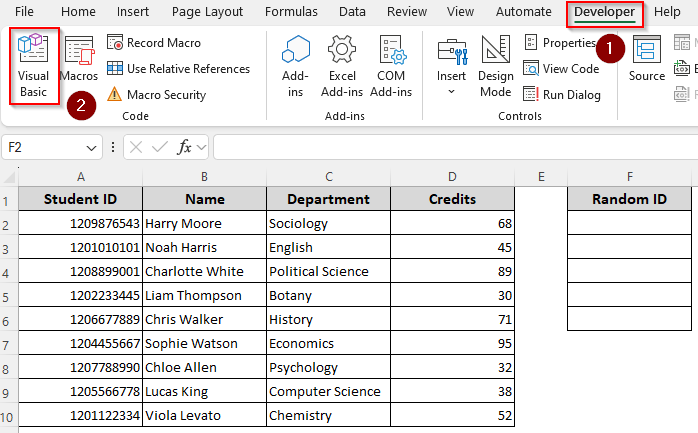Select the Credits value 71
The image size is (698, 433).
tap(452, 319)
